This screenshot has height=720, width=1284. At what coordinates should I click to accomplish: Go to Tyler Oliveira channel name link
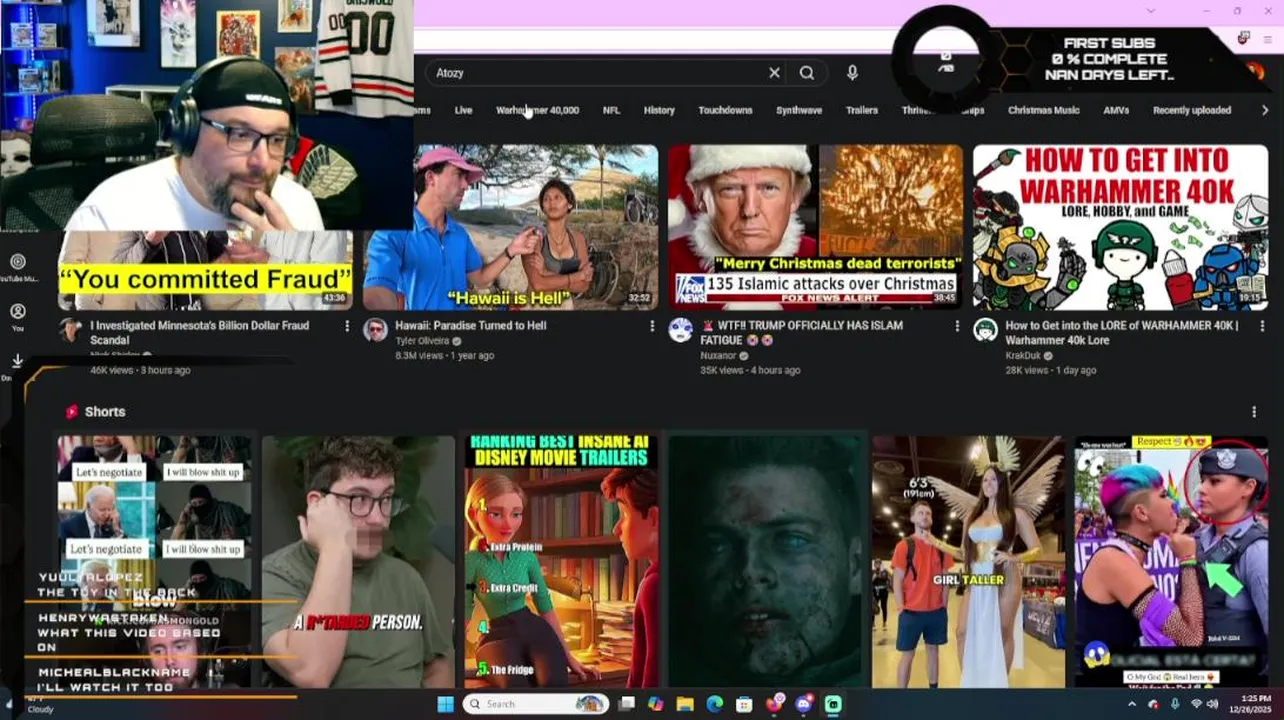point(422,341)
